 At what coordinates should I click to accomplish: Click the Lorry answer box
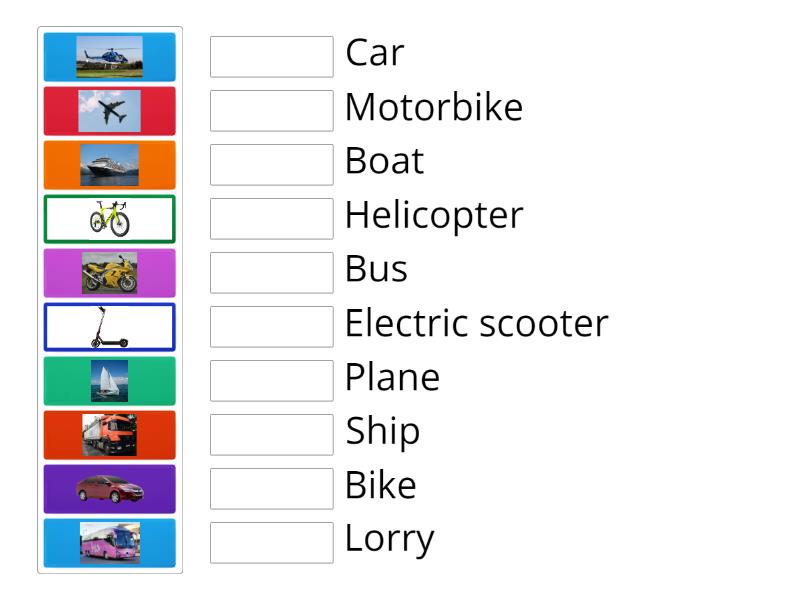point(271,542)
